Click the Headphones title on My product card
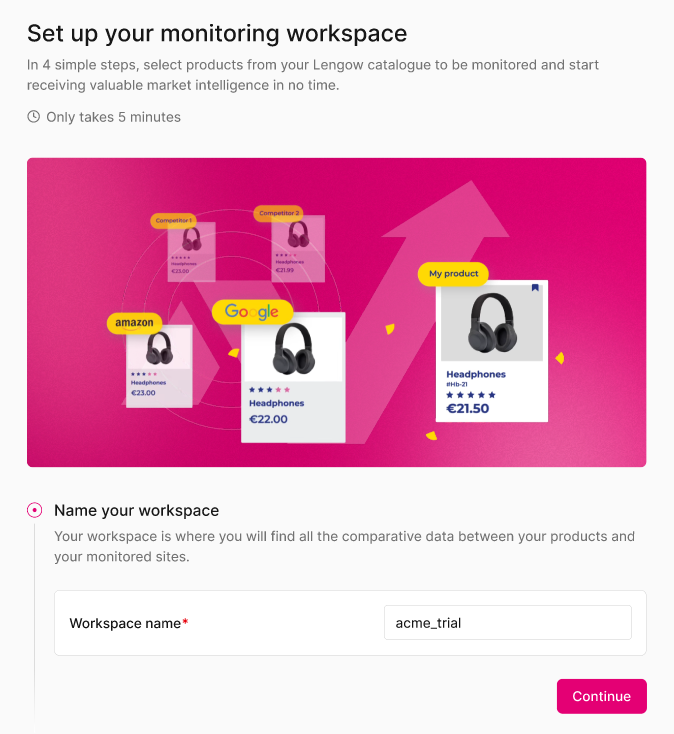The width and height of the screenshot is (674, 734). click(x=475, y=374)
